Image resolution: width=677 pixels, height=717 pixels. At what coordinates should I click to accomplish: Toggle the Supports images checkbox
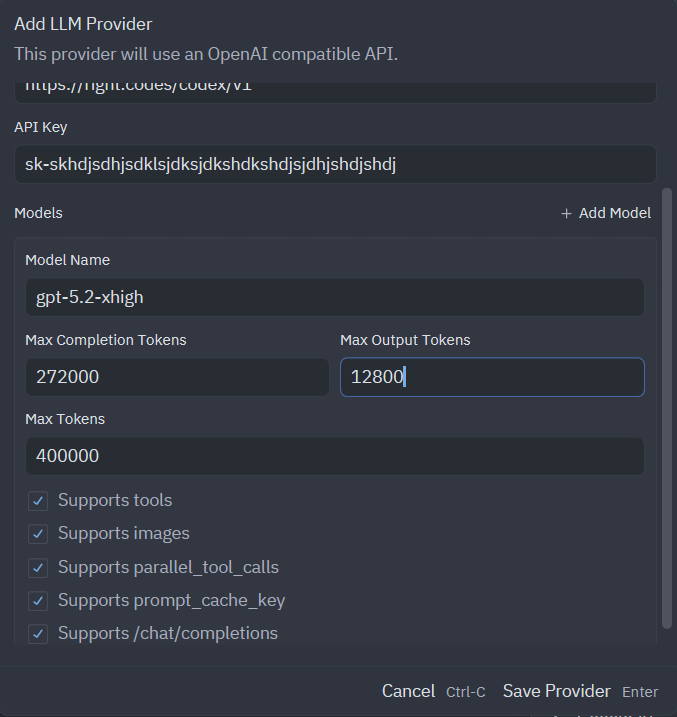pyautogui.click(x=38, y=534)
